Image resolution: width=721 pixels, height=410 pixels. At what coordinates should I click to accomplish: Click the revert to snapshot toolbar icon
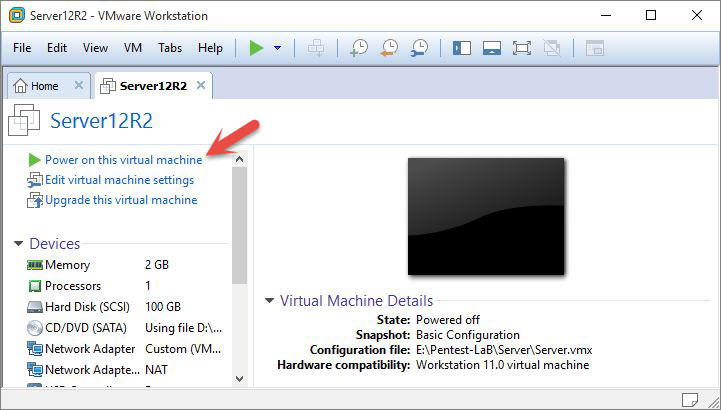pos(389,48)
